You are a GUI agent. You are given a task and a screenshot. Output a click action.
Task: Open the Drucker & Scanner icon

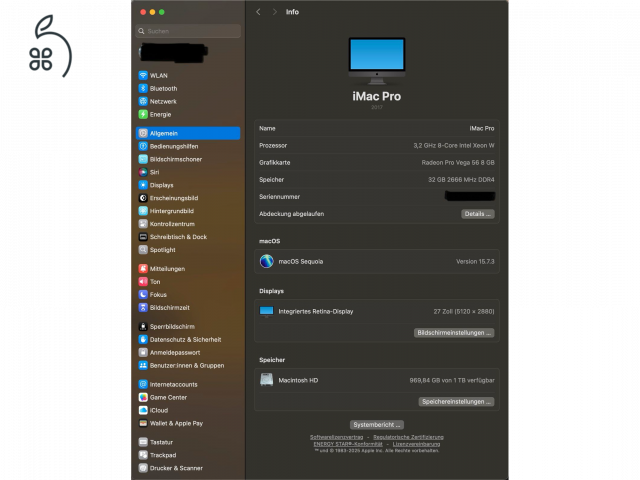point(143,468)
